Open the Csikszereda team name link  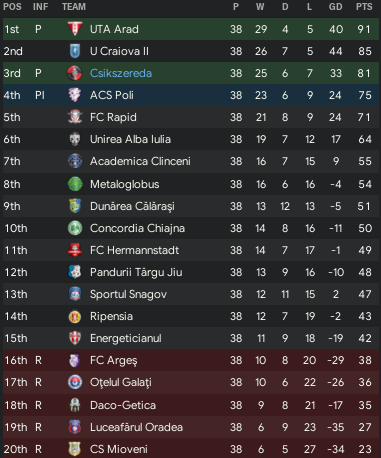pos(121,73)
